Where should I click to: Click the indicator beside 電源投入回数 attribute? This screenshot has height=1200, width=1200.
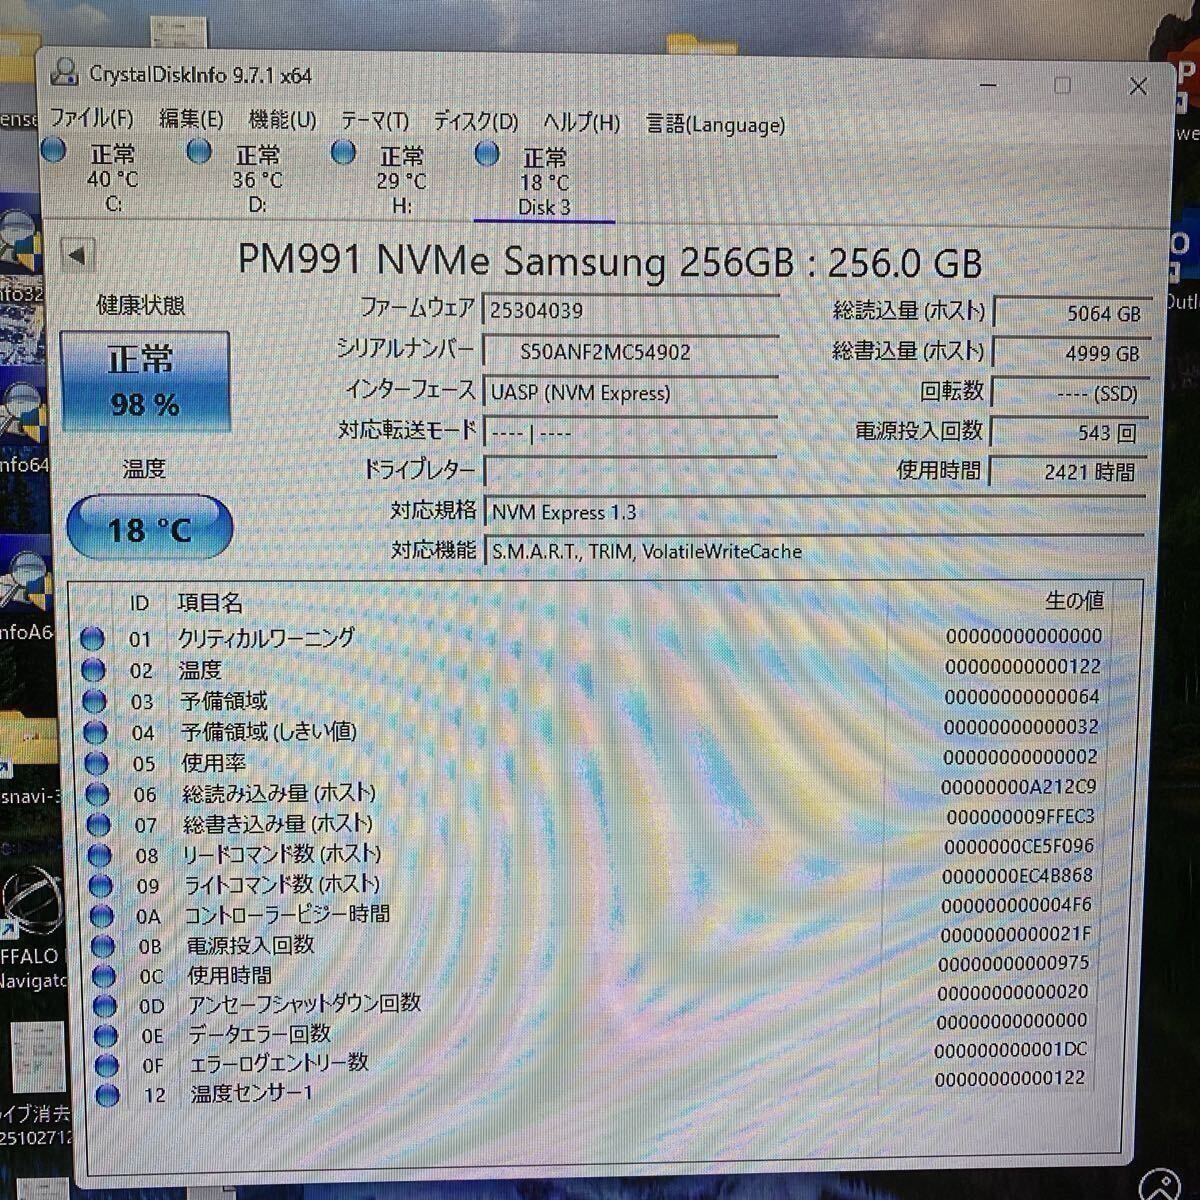point(102,944)
